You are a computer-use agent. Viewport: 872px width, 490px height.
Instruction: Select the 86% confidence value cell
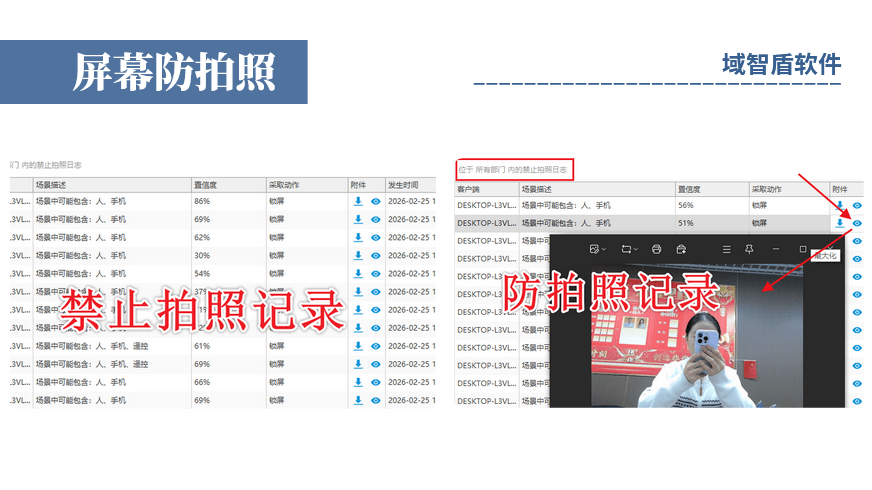[x=202, y=201]
